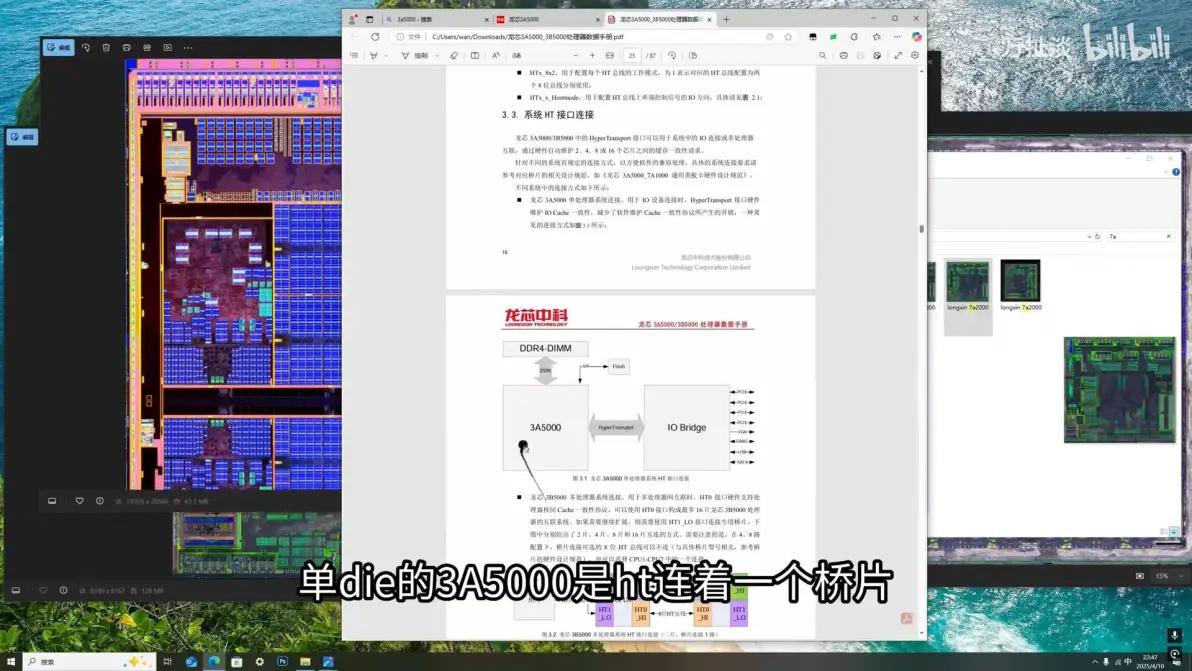
Task: Click the black extension icon in Edge toolbar
Action: [x=813, y=36]
